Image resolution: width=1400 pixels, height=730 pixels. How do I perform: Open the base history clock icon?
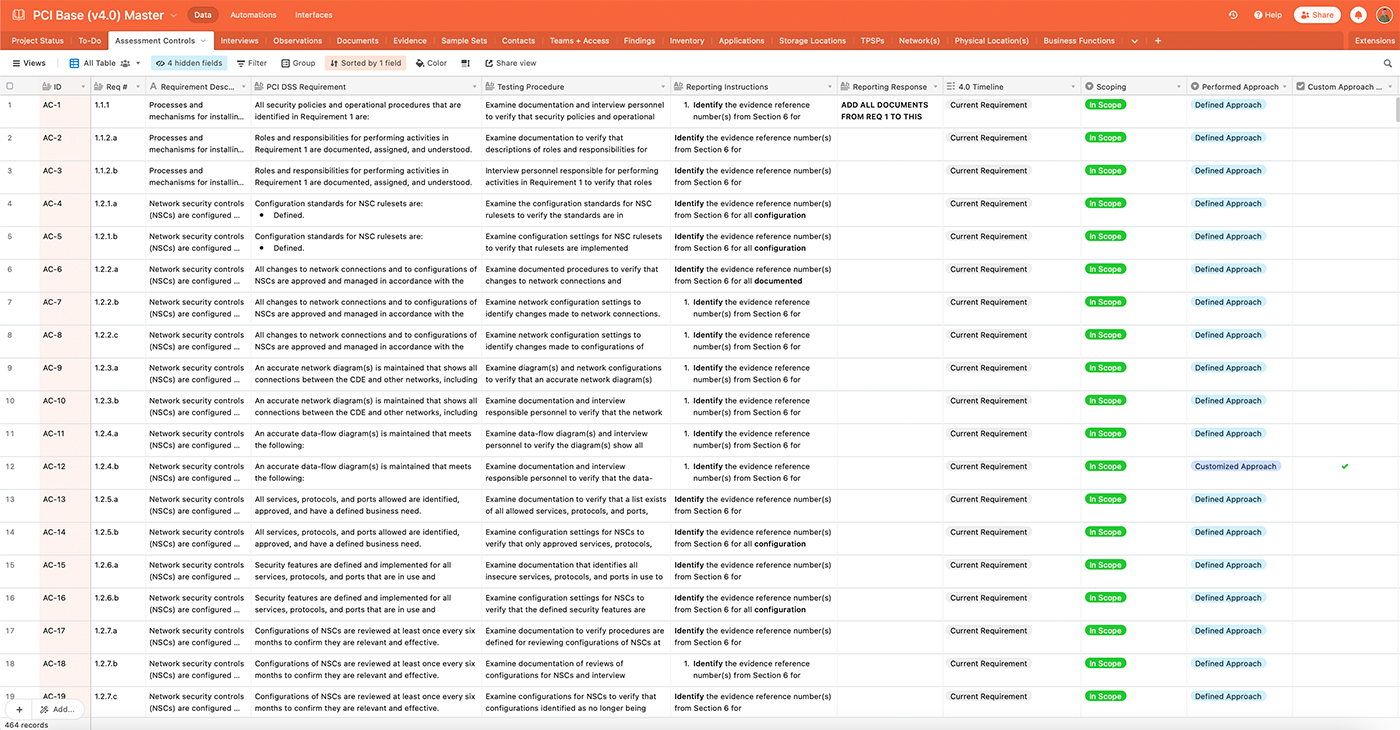tap(1233, 15)
